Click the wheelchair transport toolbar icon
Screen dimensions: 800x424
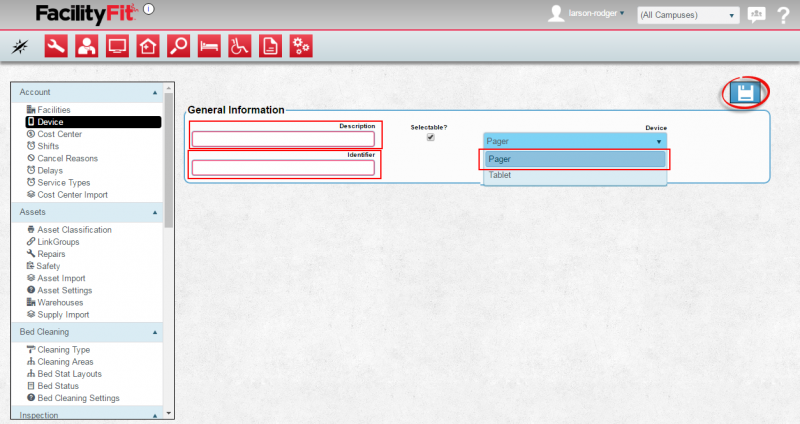coord(239,45)
